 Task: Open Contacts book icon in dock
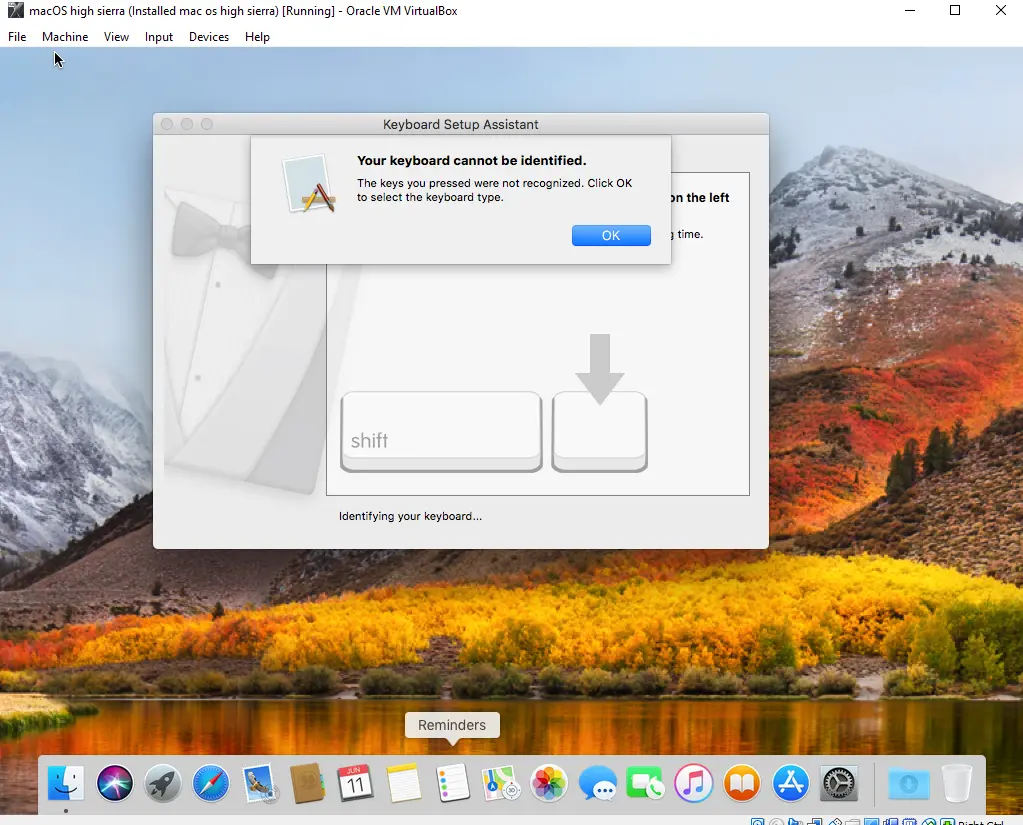[307, 783]
